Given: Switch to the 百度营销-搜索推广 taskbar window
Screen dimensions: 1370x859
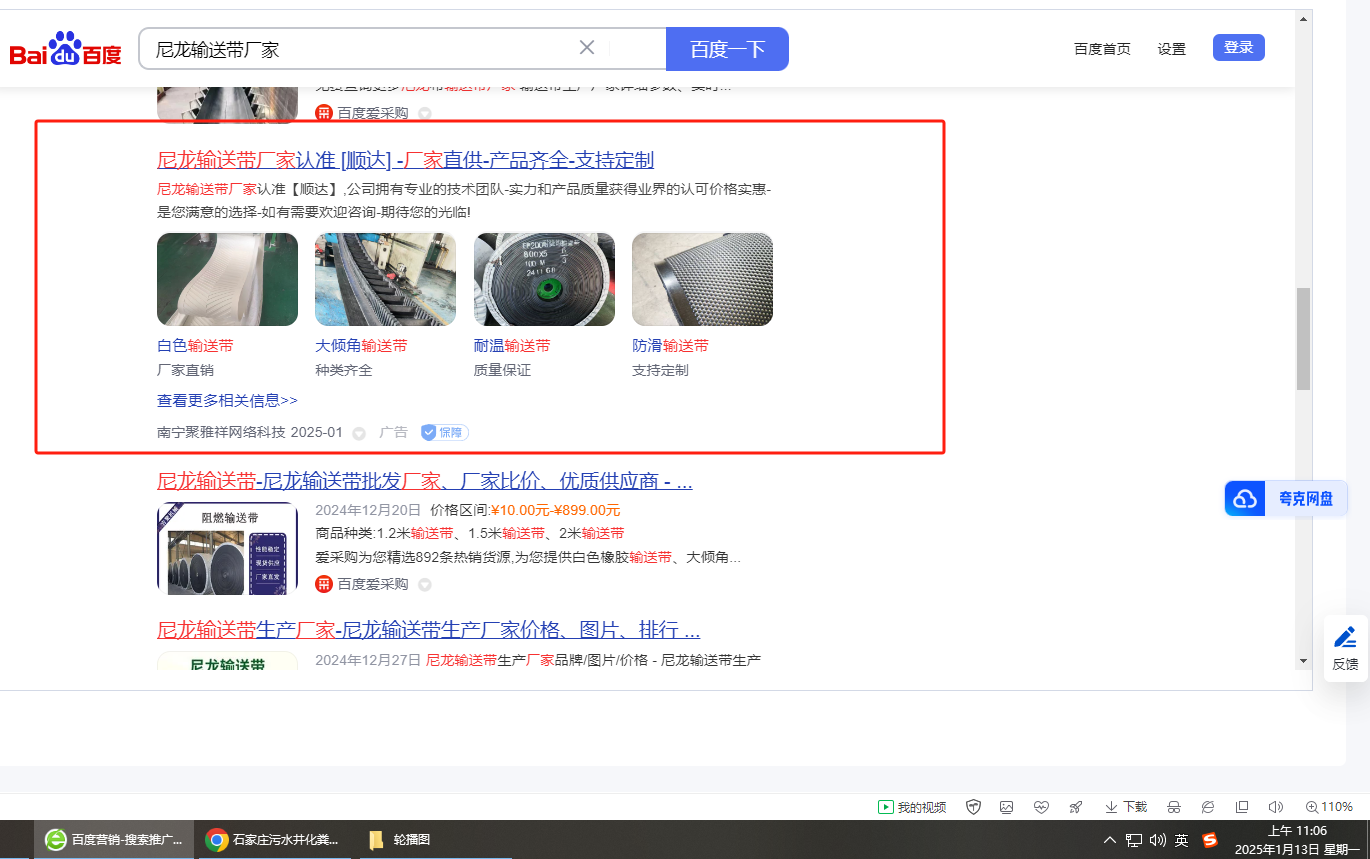Looking at the screenshot, I should (x=114, y=840).
